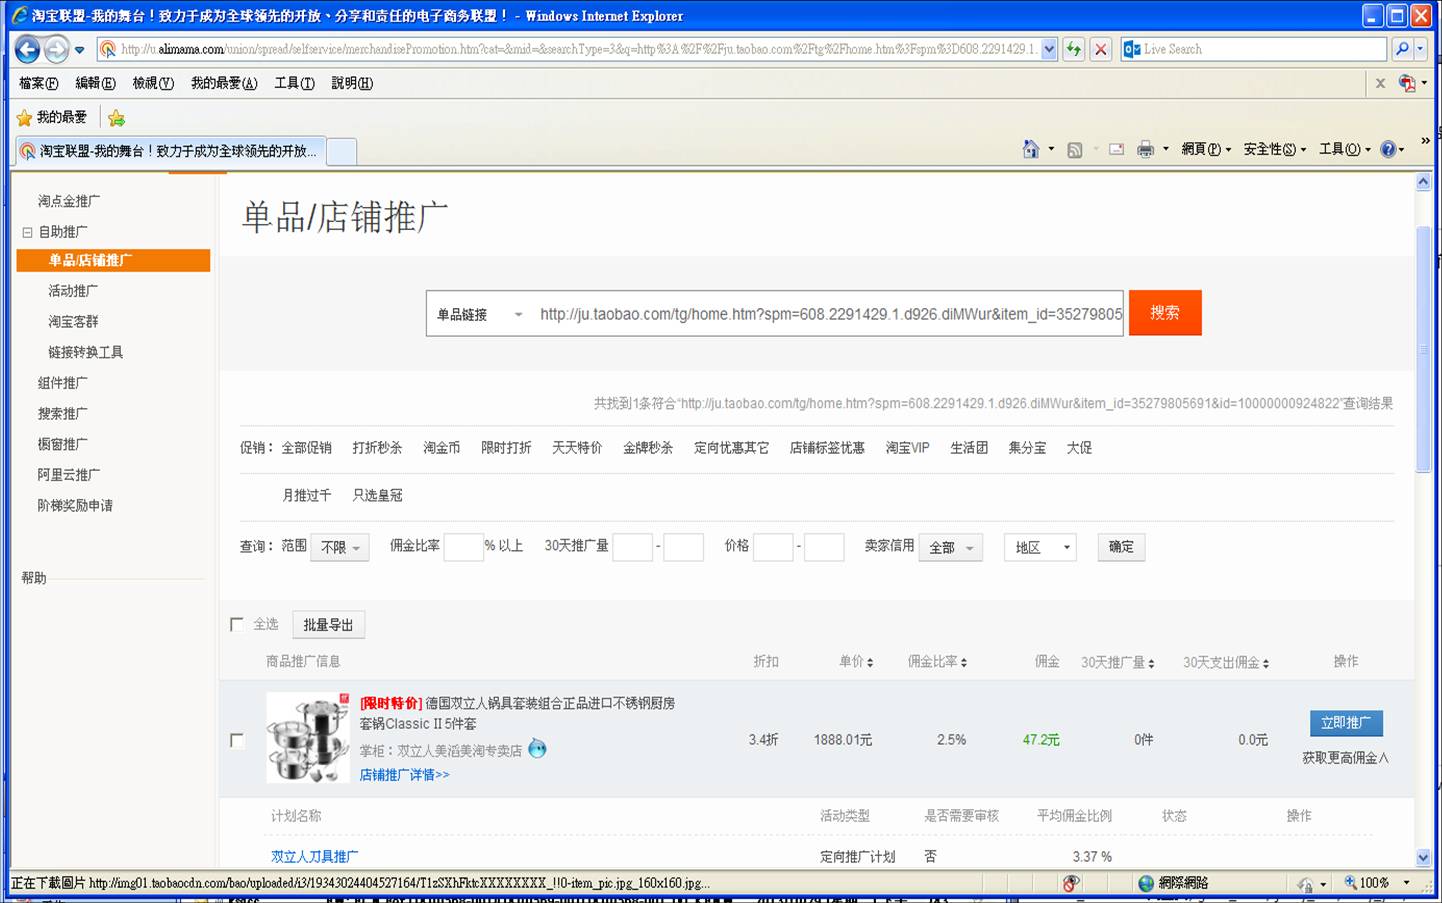The height and width of the screenshot is (903, 1442).
Task: Open the 我的最愛(A) menu
Action: tap(224, 83)
